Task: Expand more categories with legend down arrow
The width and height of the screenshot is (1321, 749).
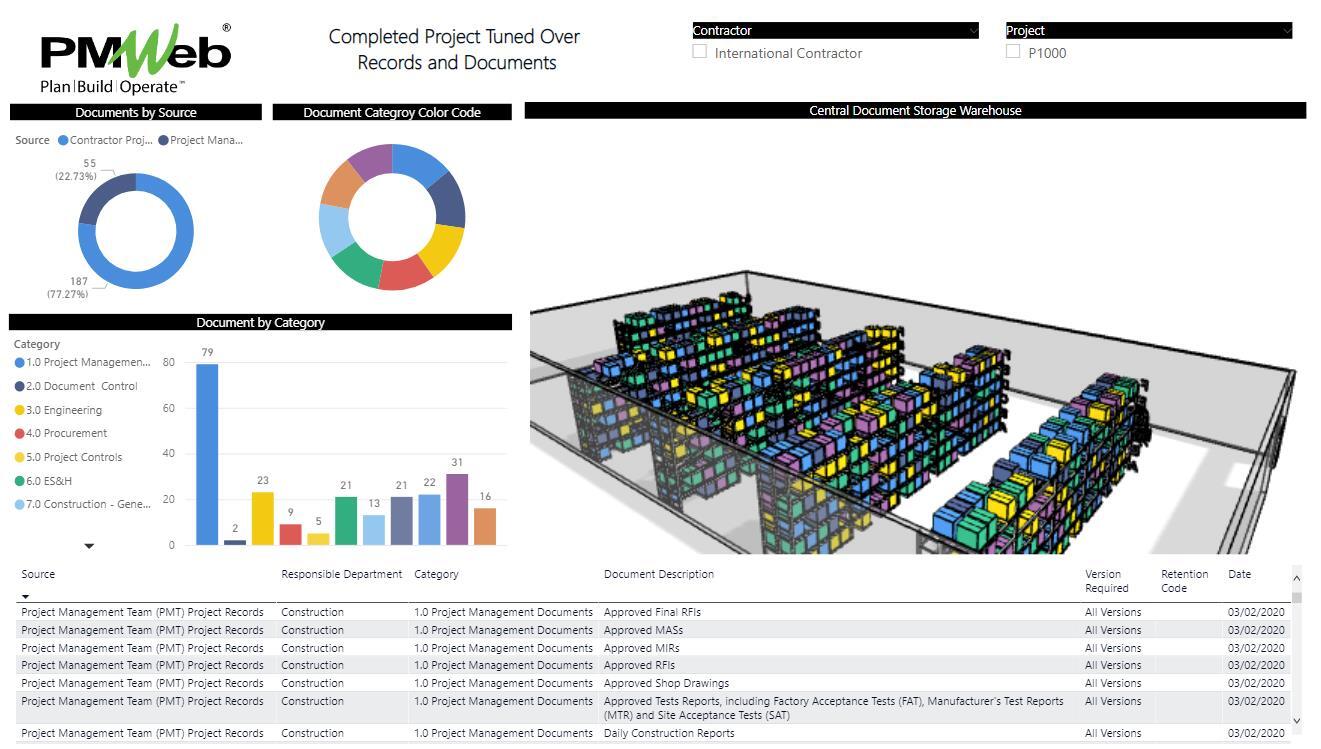Action: tap(89, 546)
